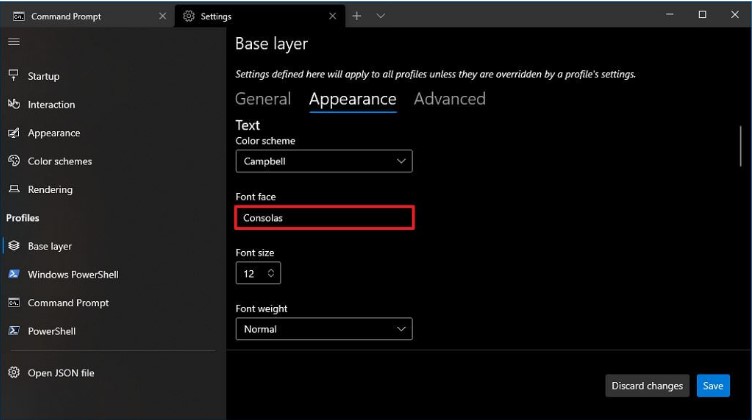Open the new tab profile dropdown chevron
Image resolution: width=753 pixels, height=420 pixels.
click(x=381, y=16)
